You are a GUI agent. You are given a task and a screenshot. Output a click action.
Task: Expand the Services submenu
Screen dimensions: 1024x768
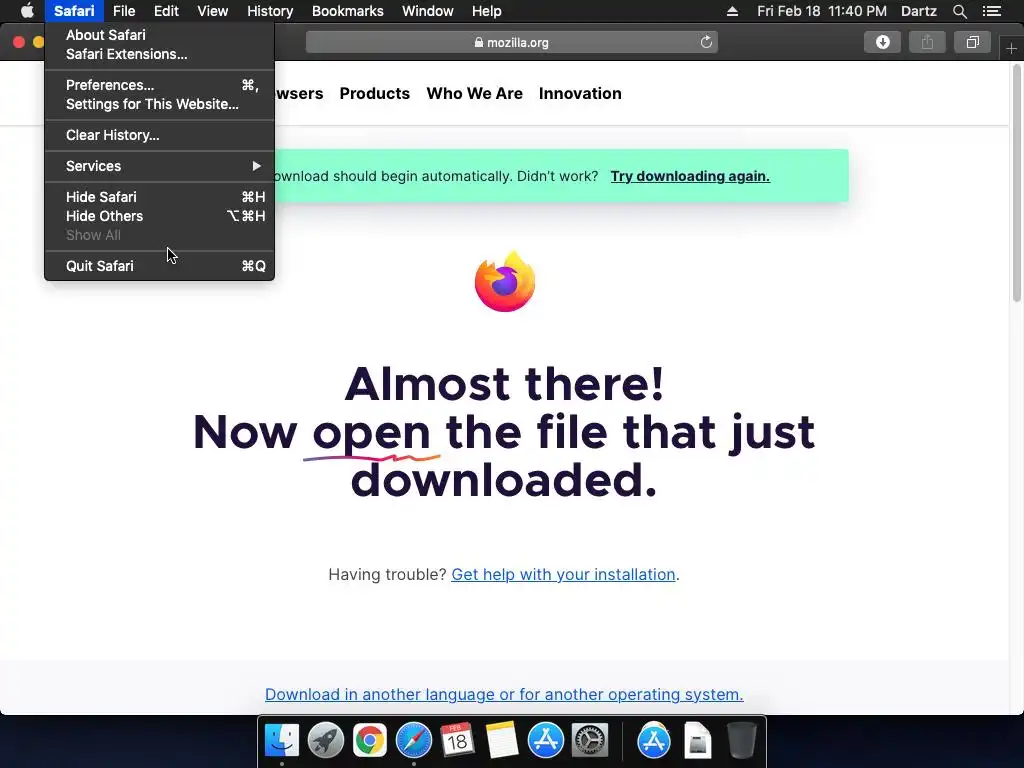pos(159,166)
